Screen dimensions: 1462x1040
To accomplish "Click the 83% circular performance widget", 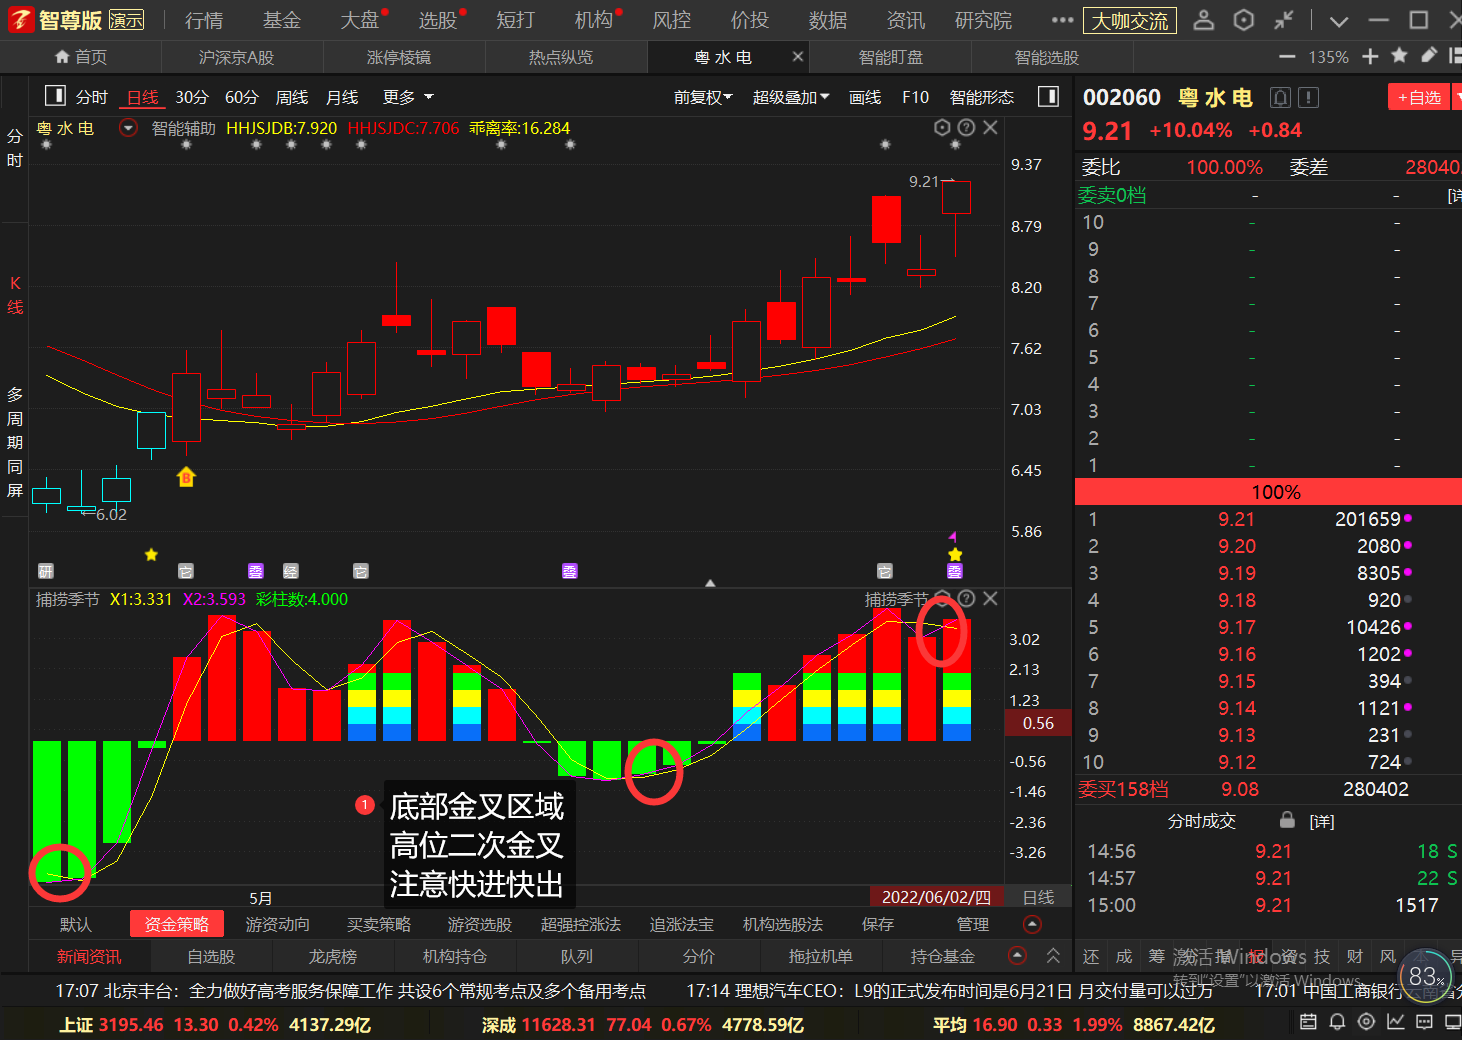I will coord(1425,976).
